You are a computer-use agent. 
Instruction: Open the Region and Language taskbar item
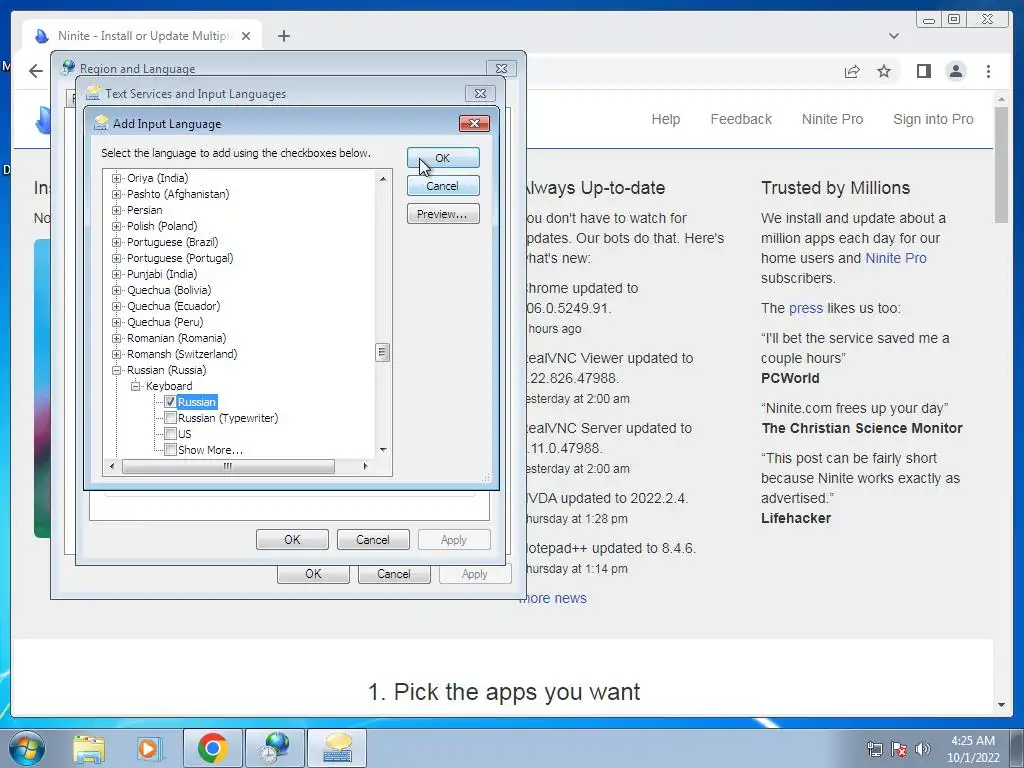(276, 748)
